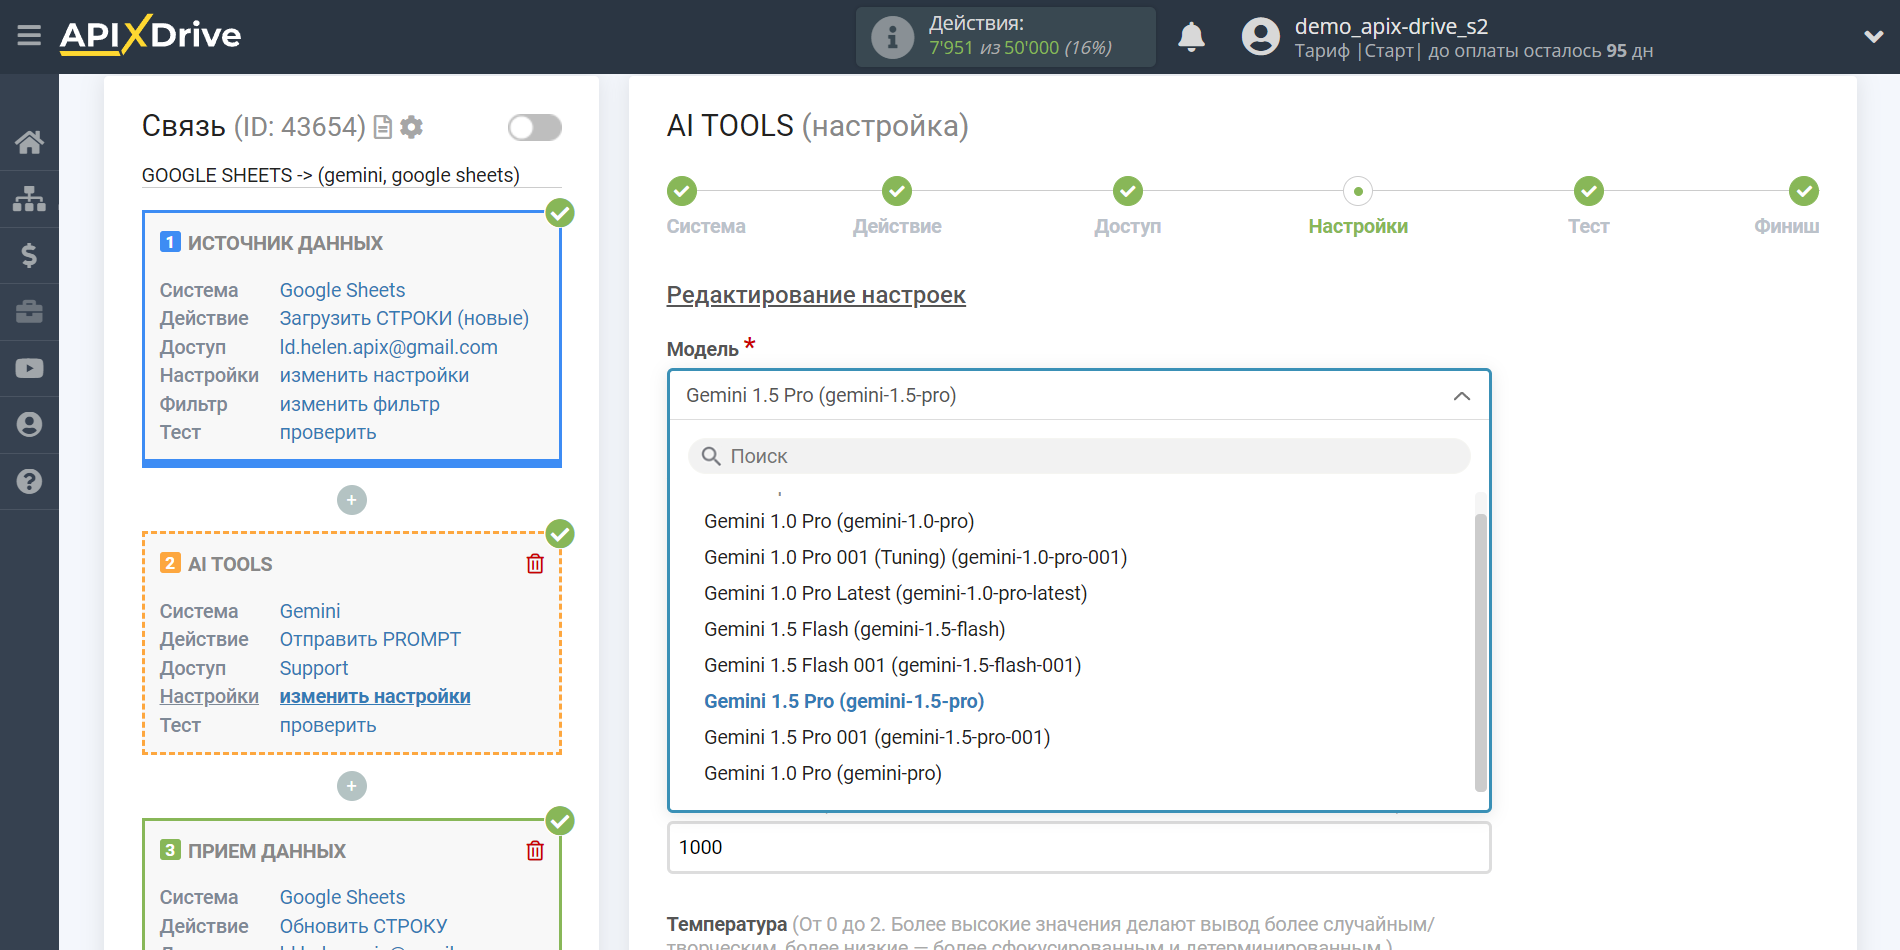Open the hamburger menu icon
This screenshot has height=950, width=1900.
click(29, 36)
